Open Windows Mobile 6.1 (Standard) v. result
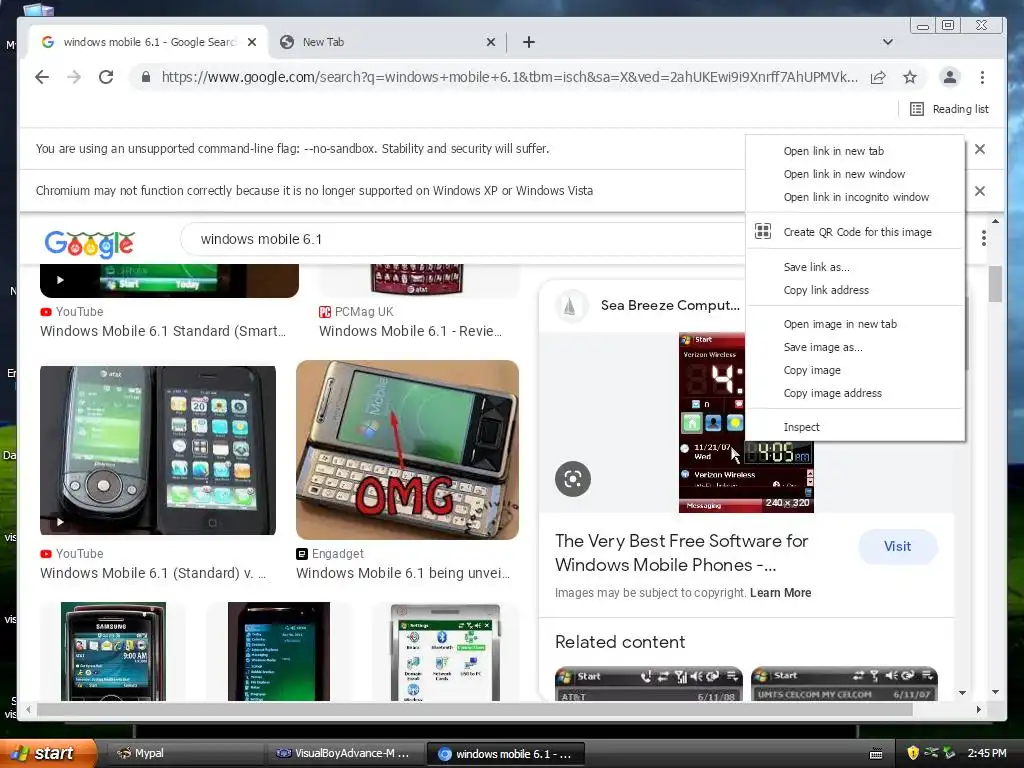Image resolution: width=1024 pixels, height=768 pixels. (153, 573)
